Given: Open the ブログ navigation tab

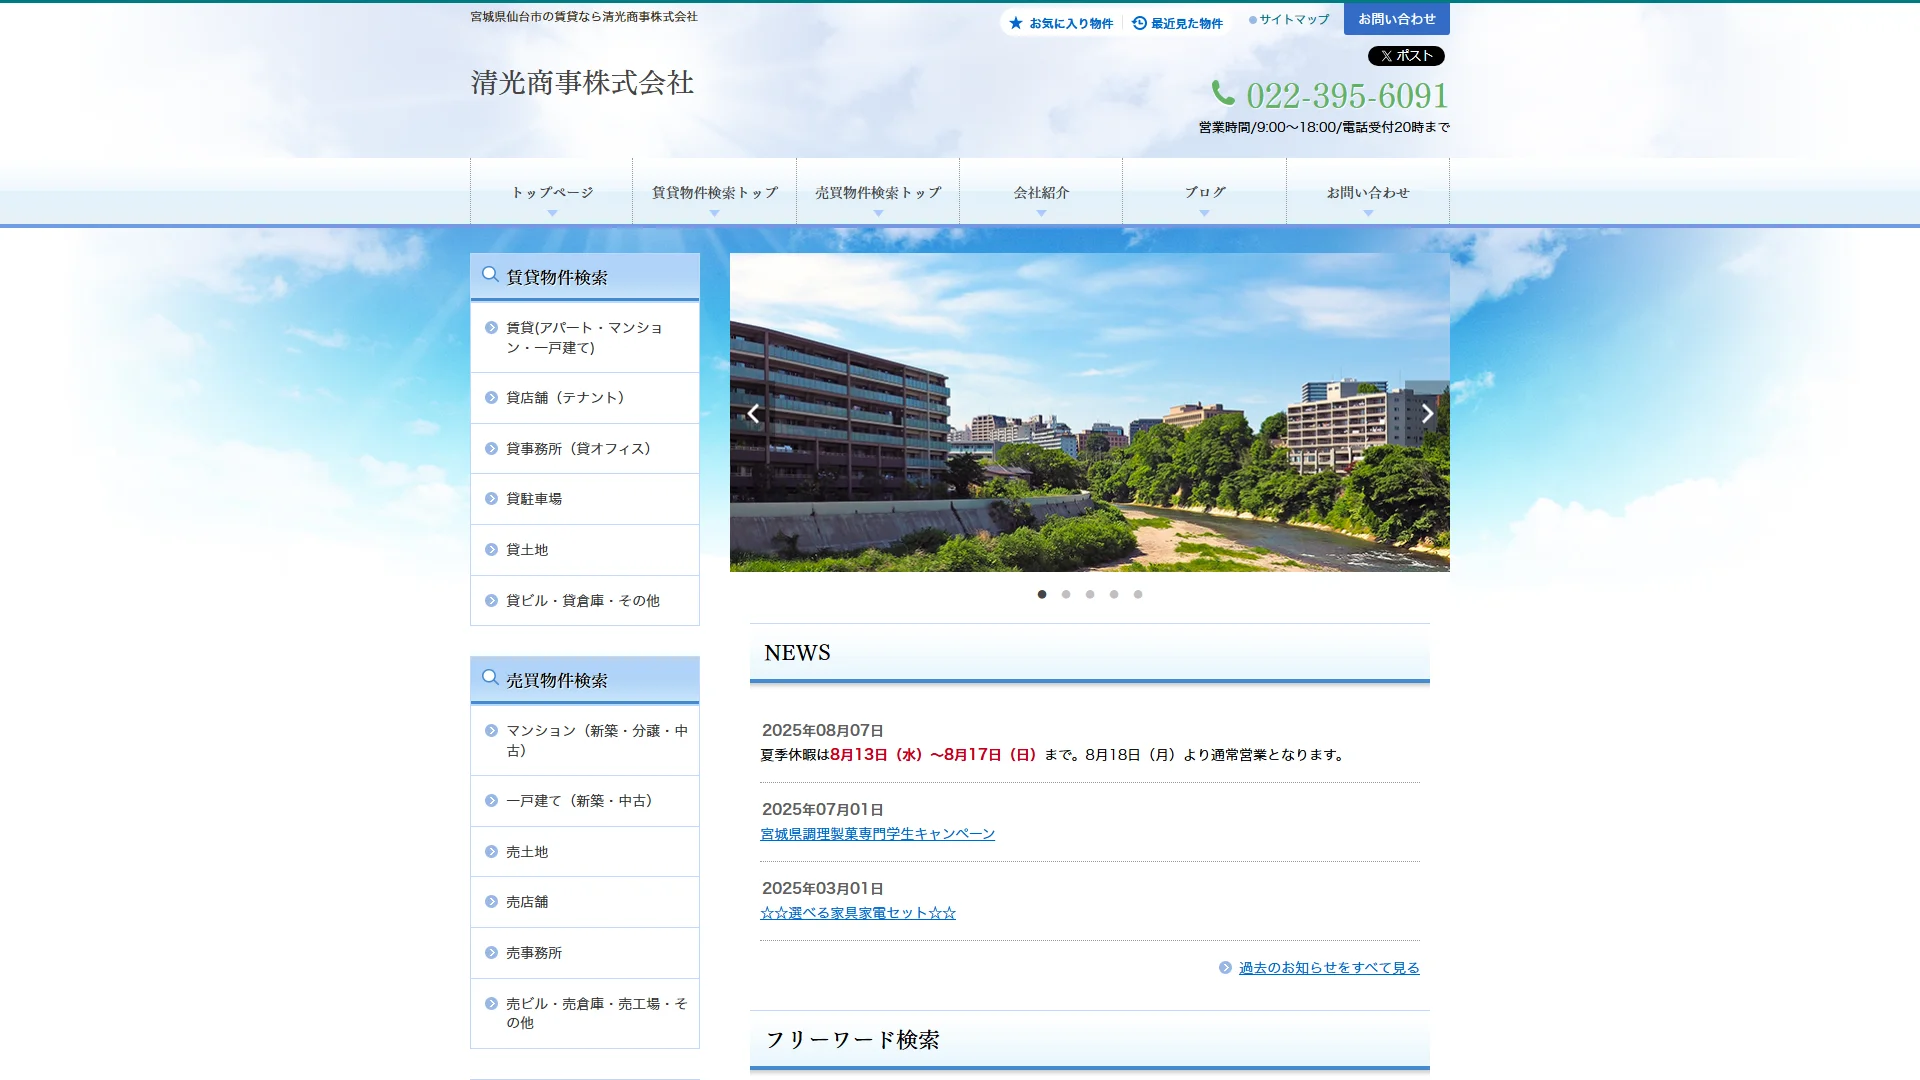Looking at the screenshot, I should click(1204, 191).
